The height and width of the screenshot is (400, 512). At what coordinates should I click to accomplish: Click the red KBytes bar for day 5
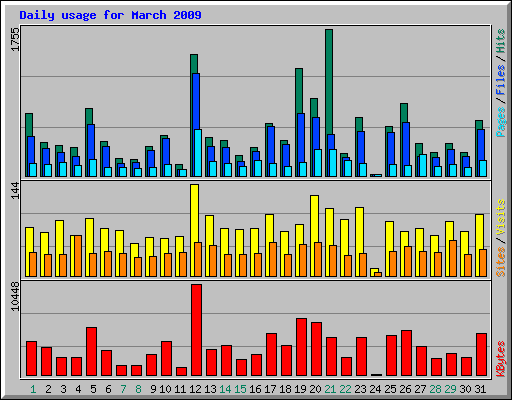click(x=91, y=351)
